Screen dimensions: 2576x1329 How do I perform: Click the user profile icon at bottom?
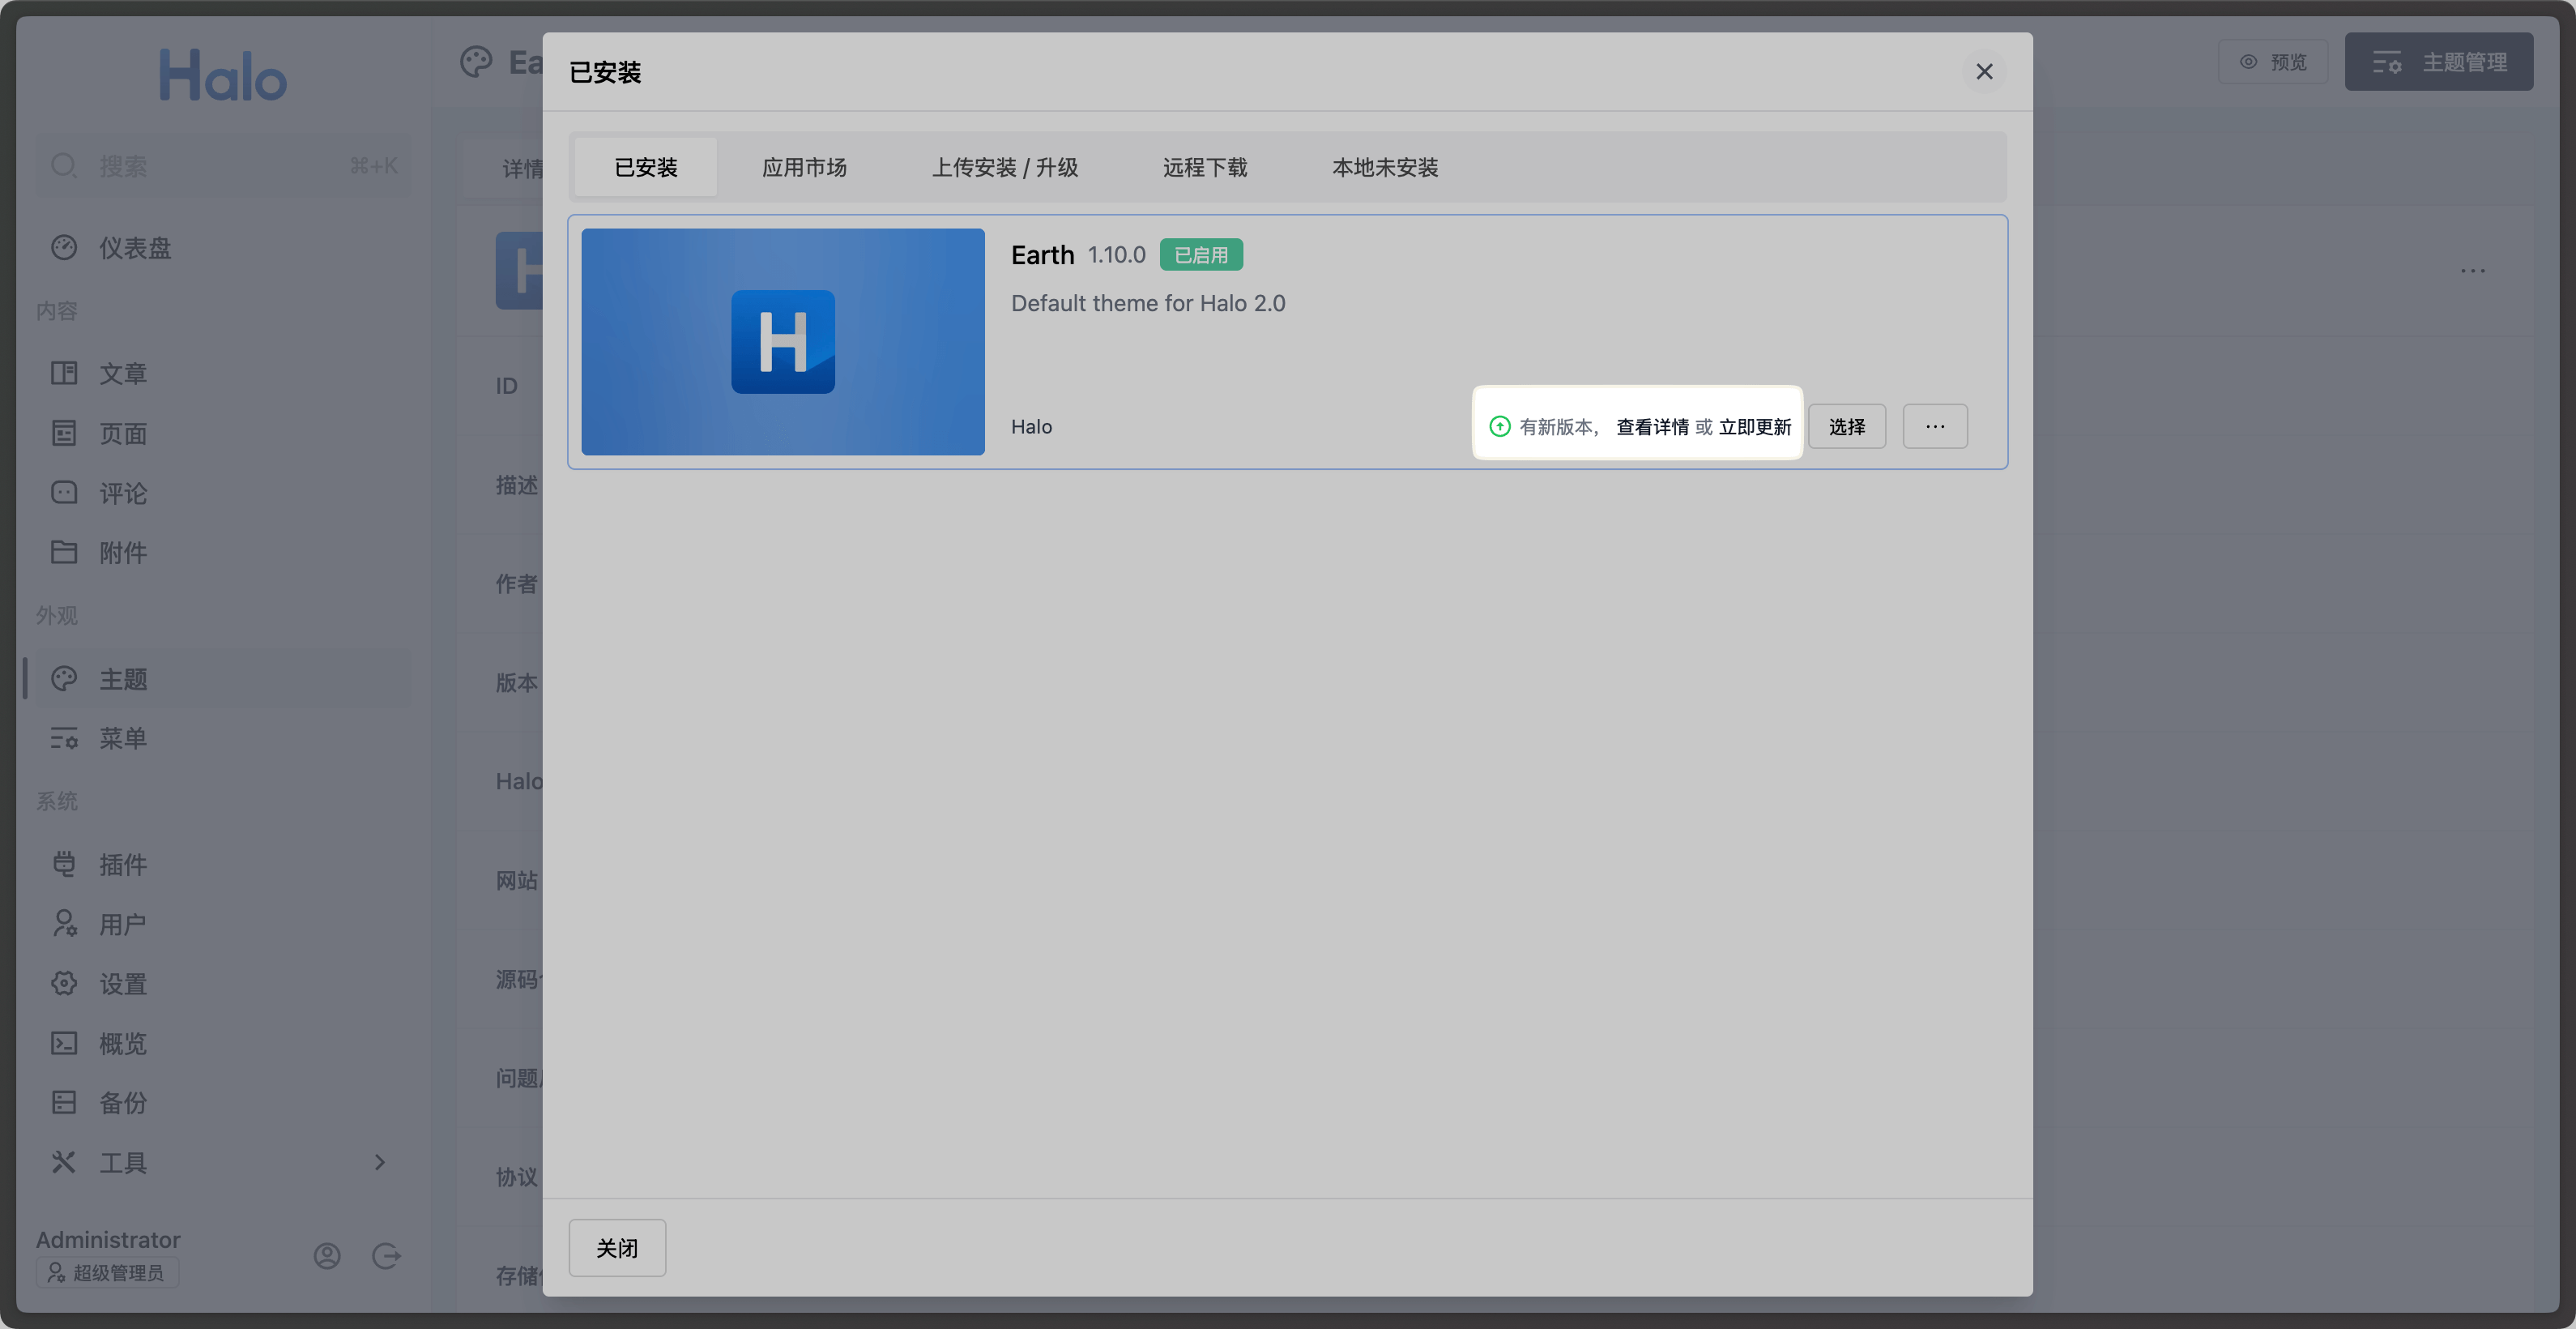pyautogui.click(x=327, y=1256)
